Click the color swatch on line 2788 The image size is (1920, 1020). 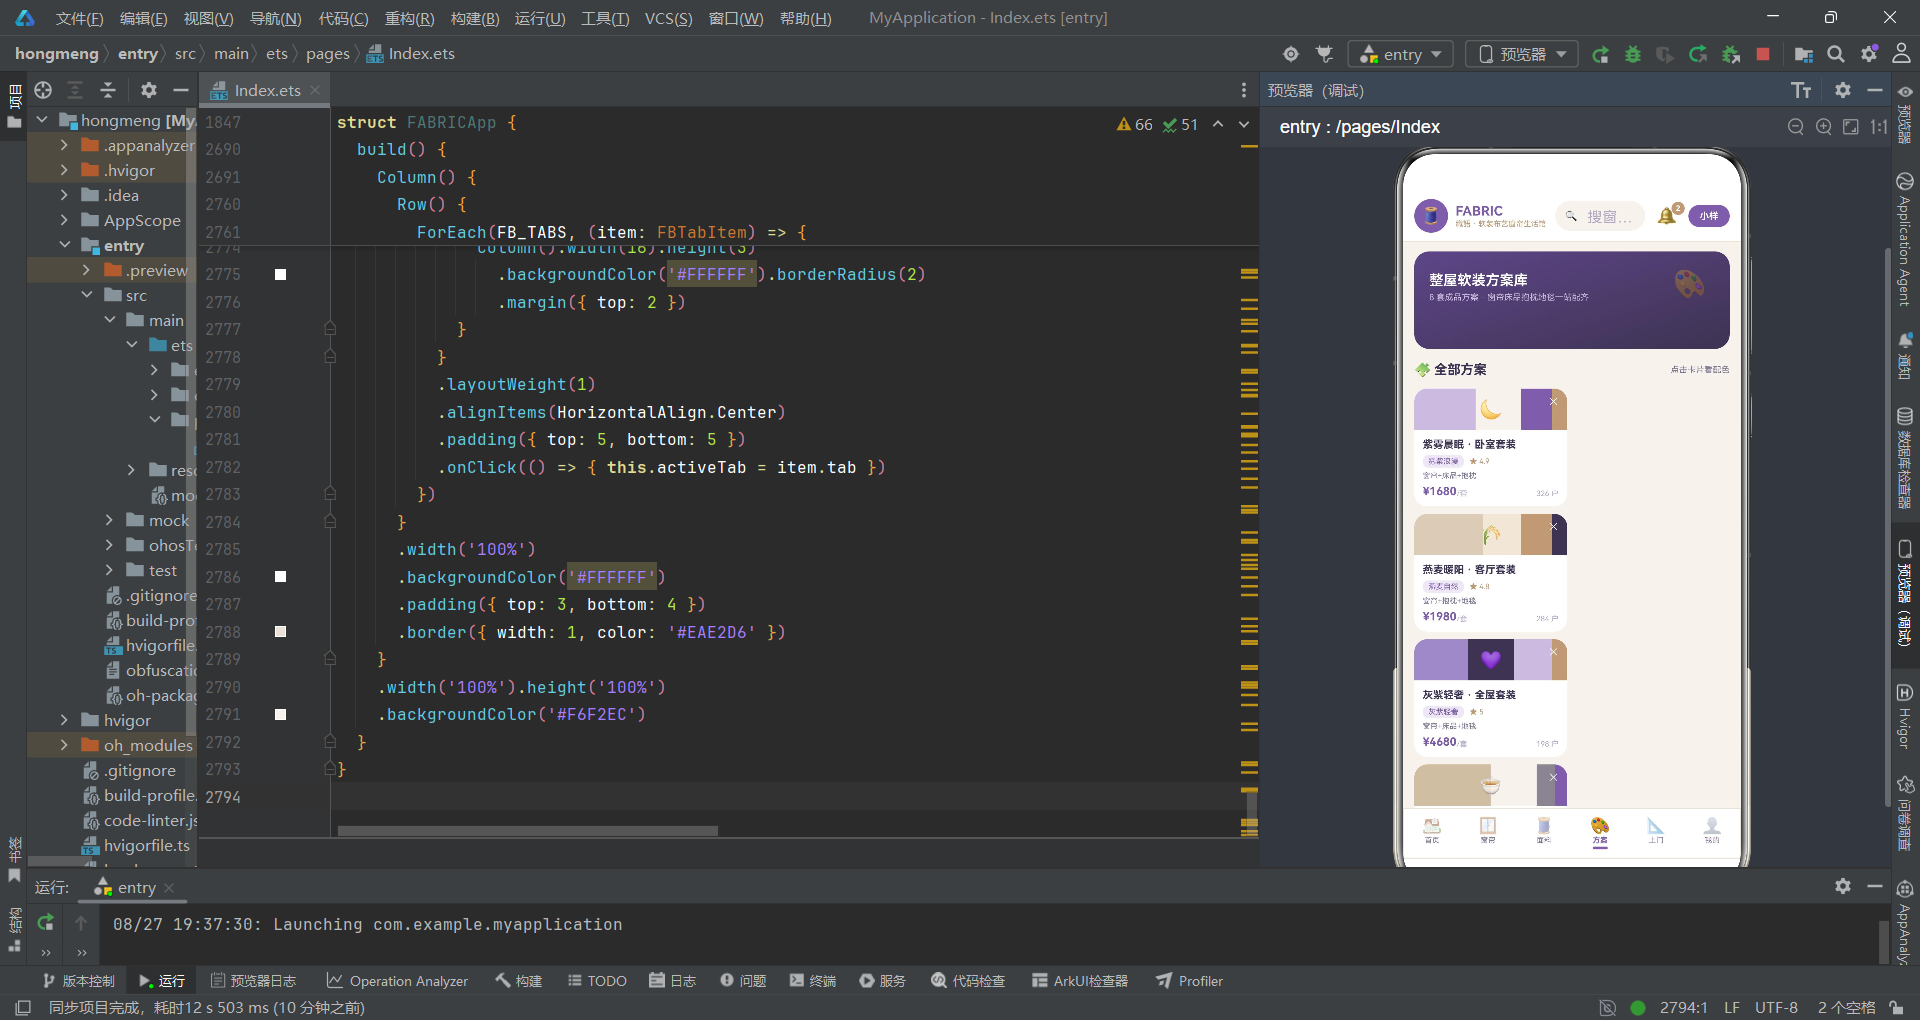point(281,632)
